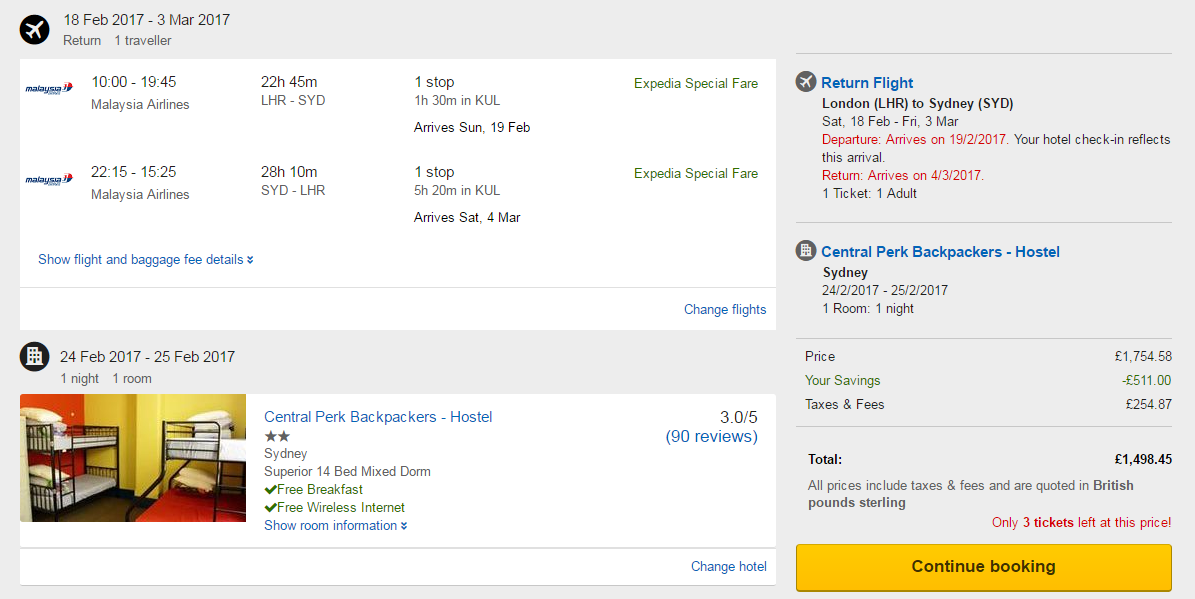Click 24 Feb 2017 - 25 Feb 2017 header
The height and width of the screenshot is (599, 1195).
[x=147, y=357]
